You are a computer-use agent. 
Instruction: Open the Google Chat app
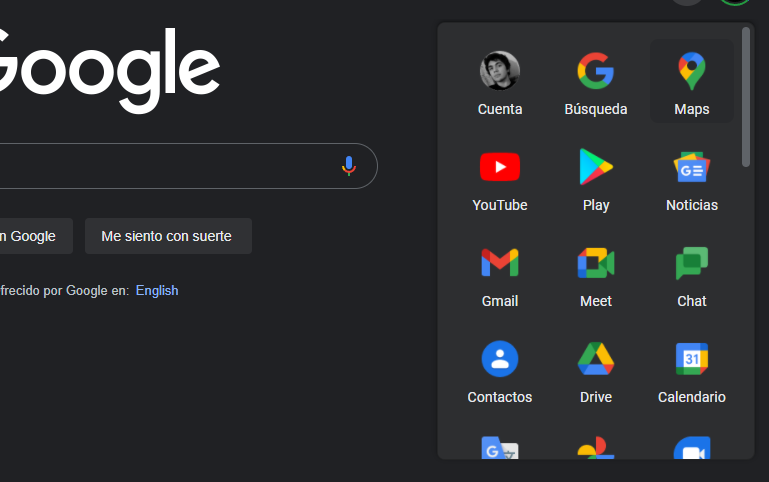click(x=692, y=274)
